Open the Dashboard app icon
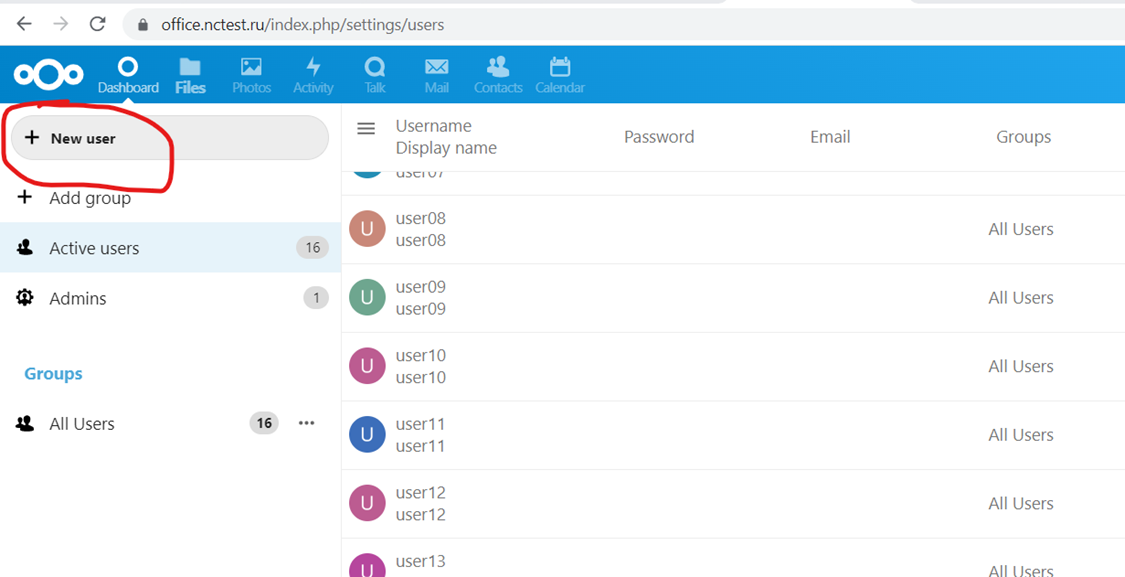 pos(128,74)
